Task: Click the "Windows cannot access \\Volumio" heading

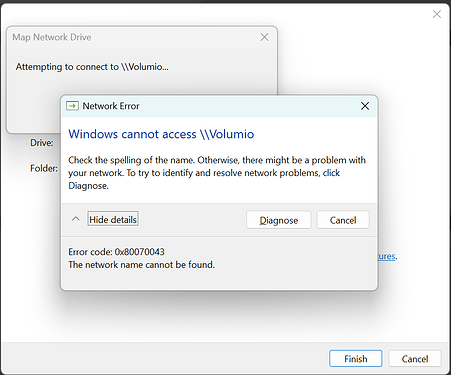Action: pos(161,134)
